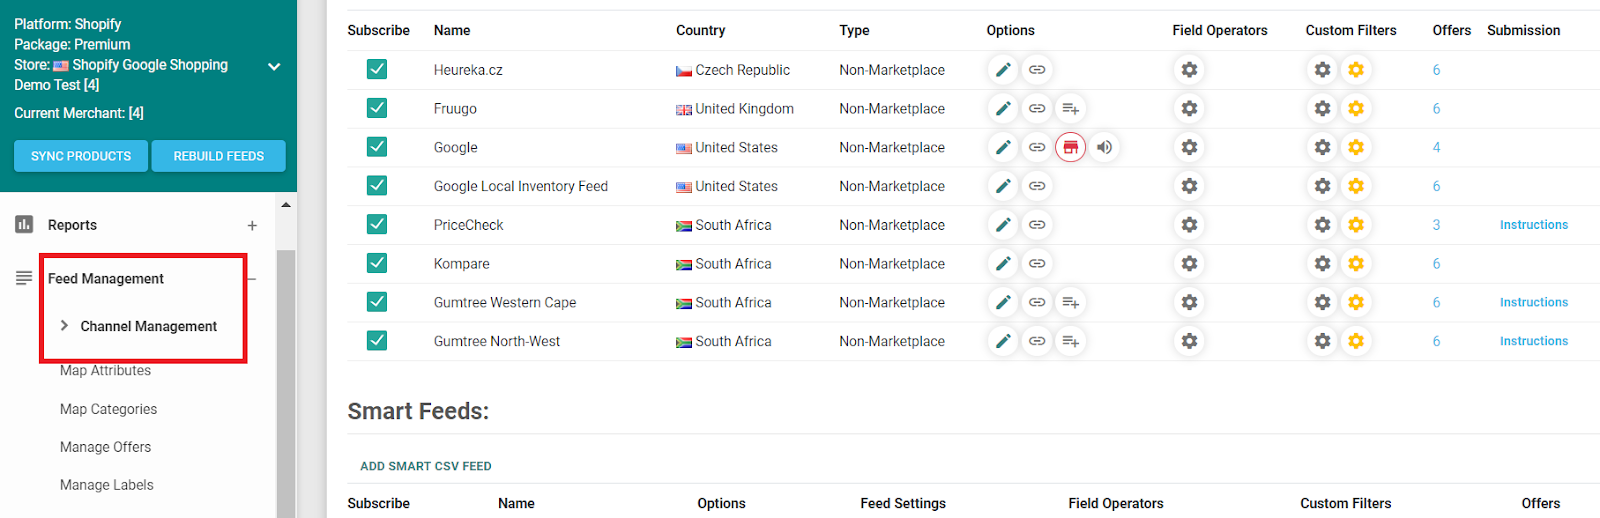Uncheck the Heureka.cz subscribe checkbox
The height and width of the screenshot is (518, 1600).
[x=377, y=70]
